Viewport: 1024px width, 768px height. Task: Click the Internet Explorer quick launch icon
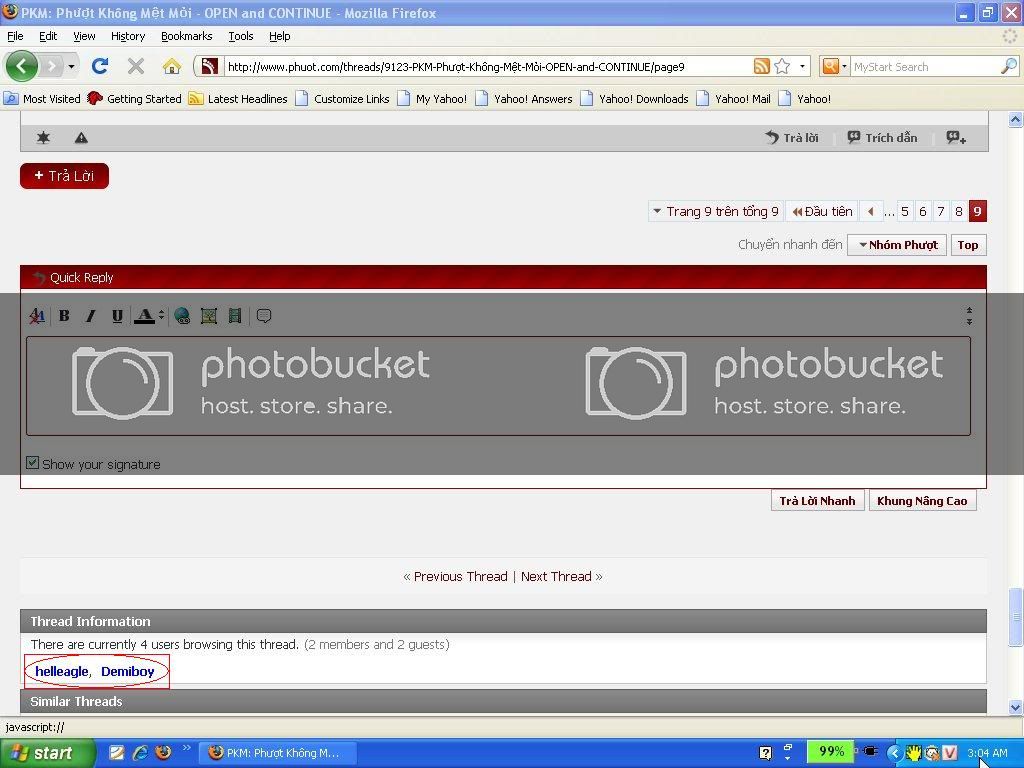tap(140, 752)
